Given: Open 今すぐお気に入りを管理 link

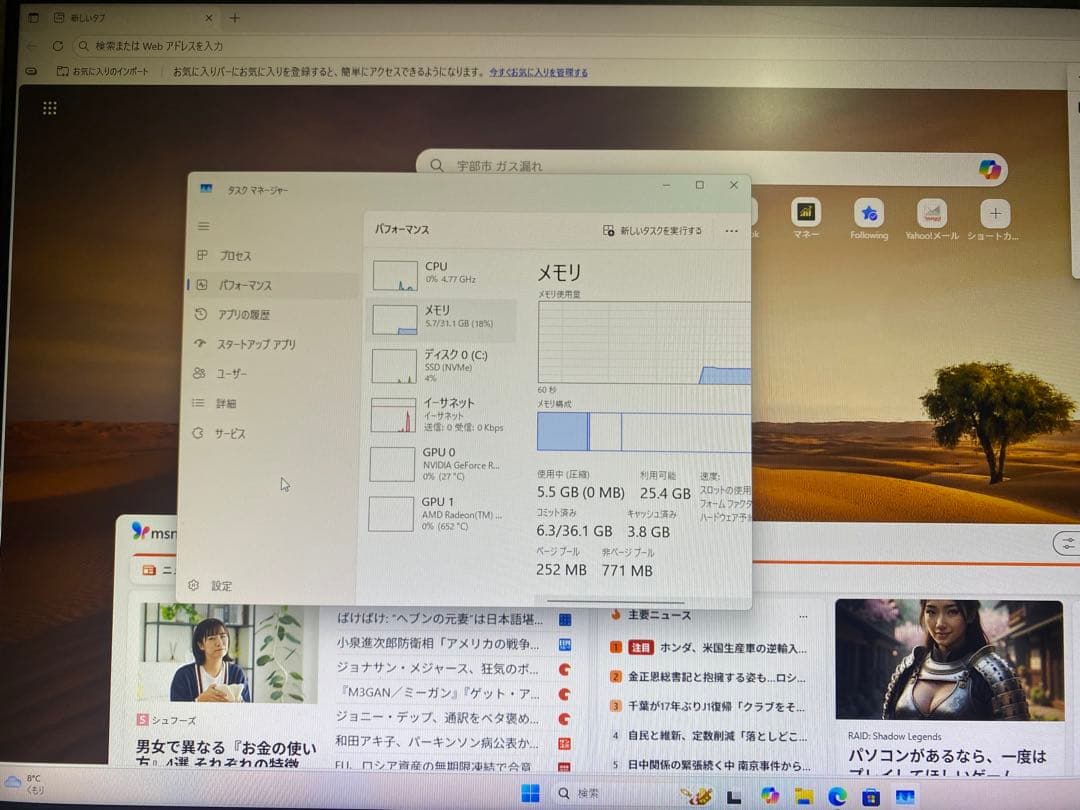Looking at the screenshot, I should pyautogui.click(x=540, y=72).
